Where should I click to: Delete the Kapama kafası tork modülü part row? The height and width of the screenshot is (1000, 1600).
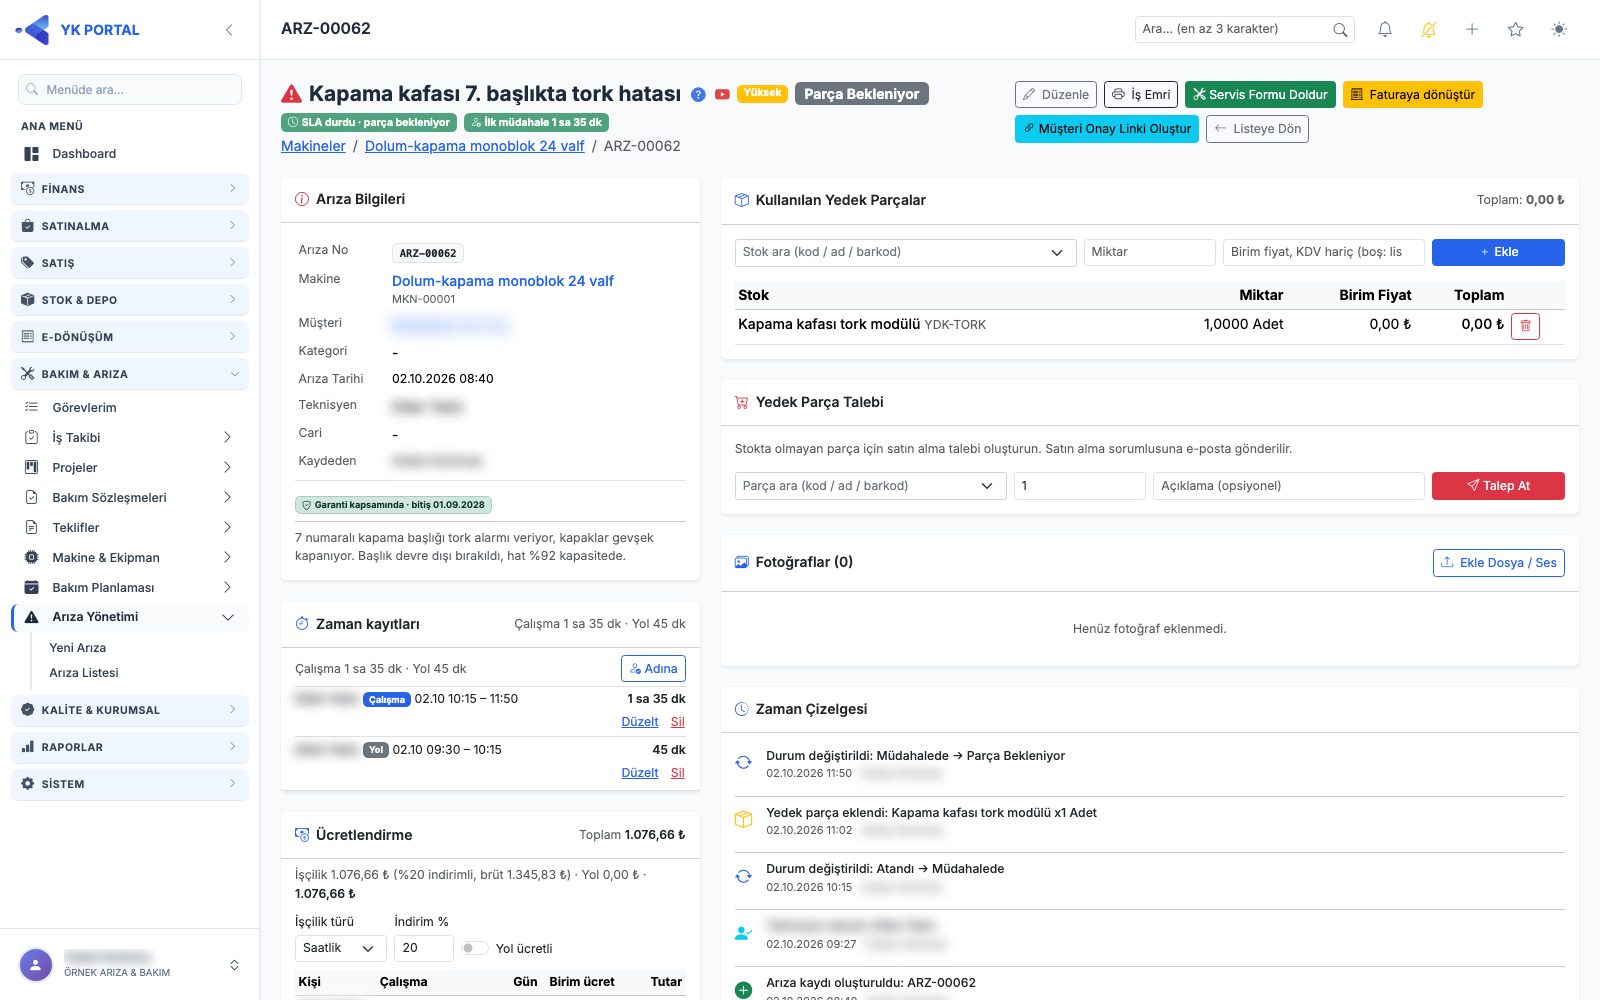1525,325
